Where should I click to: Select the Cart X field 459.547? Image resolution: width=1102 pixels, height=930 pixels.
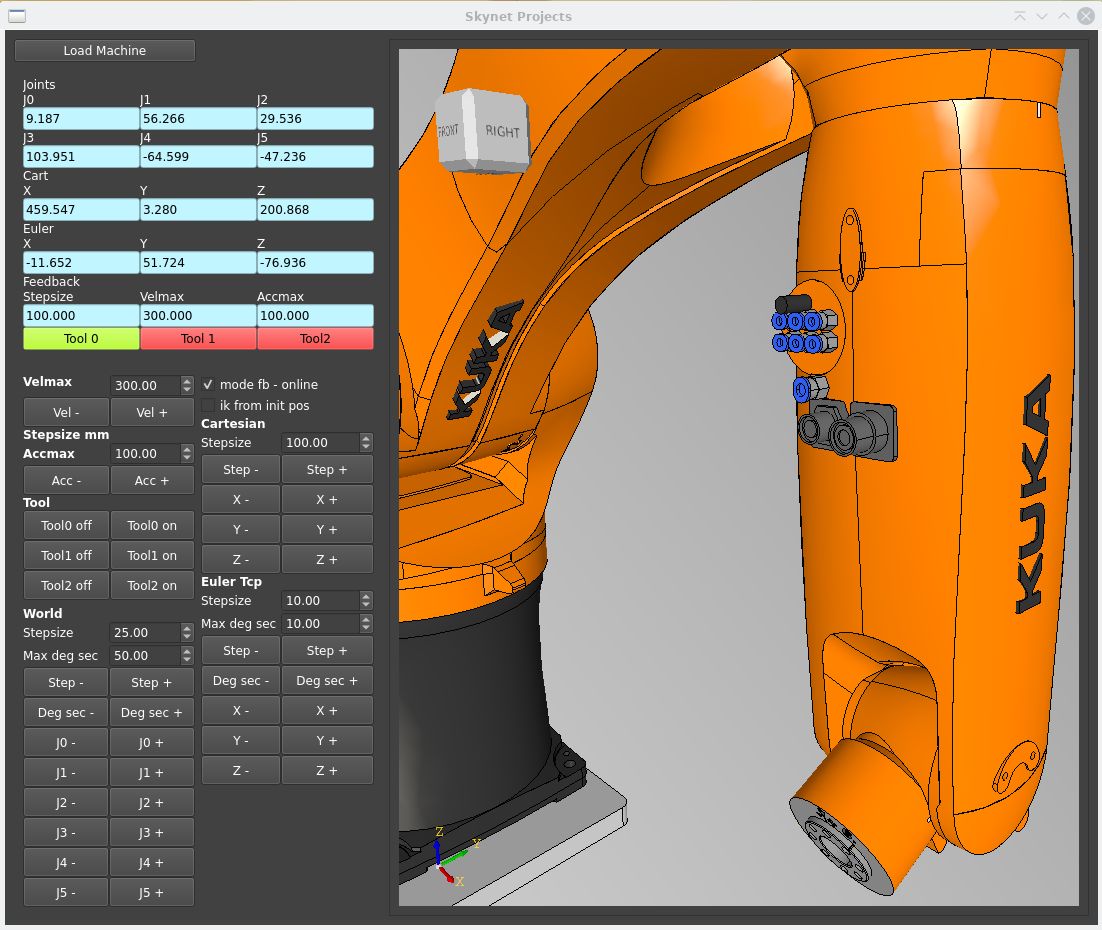(81, 209)
